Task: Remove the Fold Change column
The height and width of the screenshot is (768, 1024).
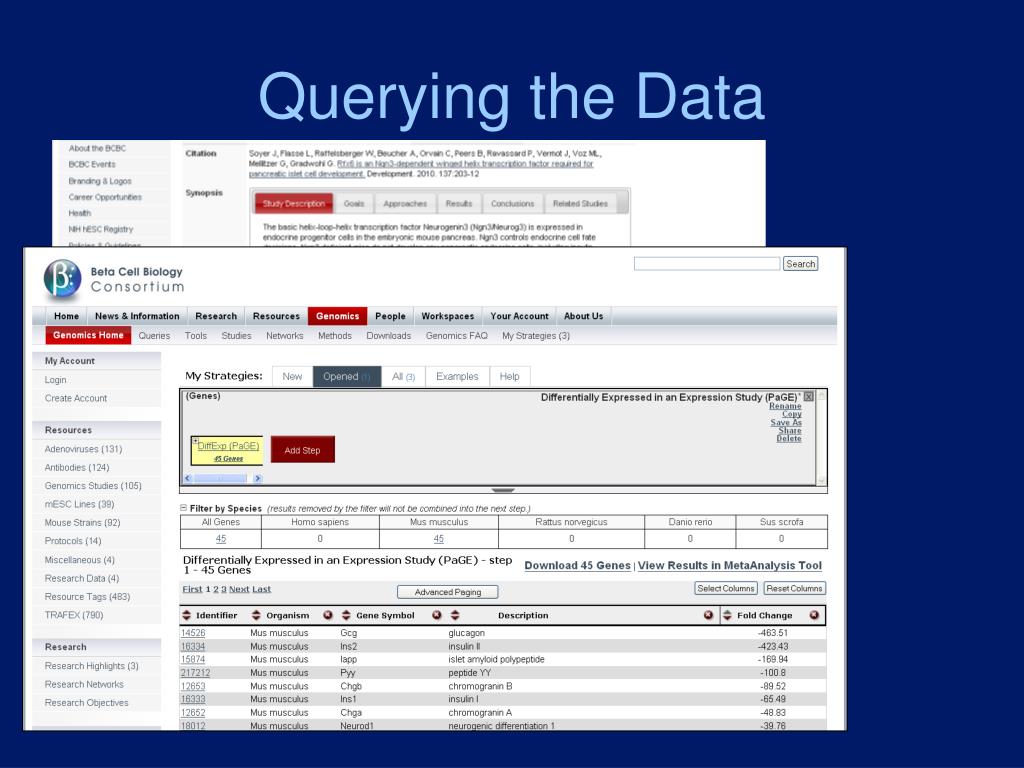Action: coord(814,615)
